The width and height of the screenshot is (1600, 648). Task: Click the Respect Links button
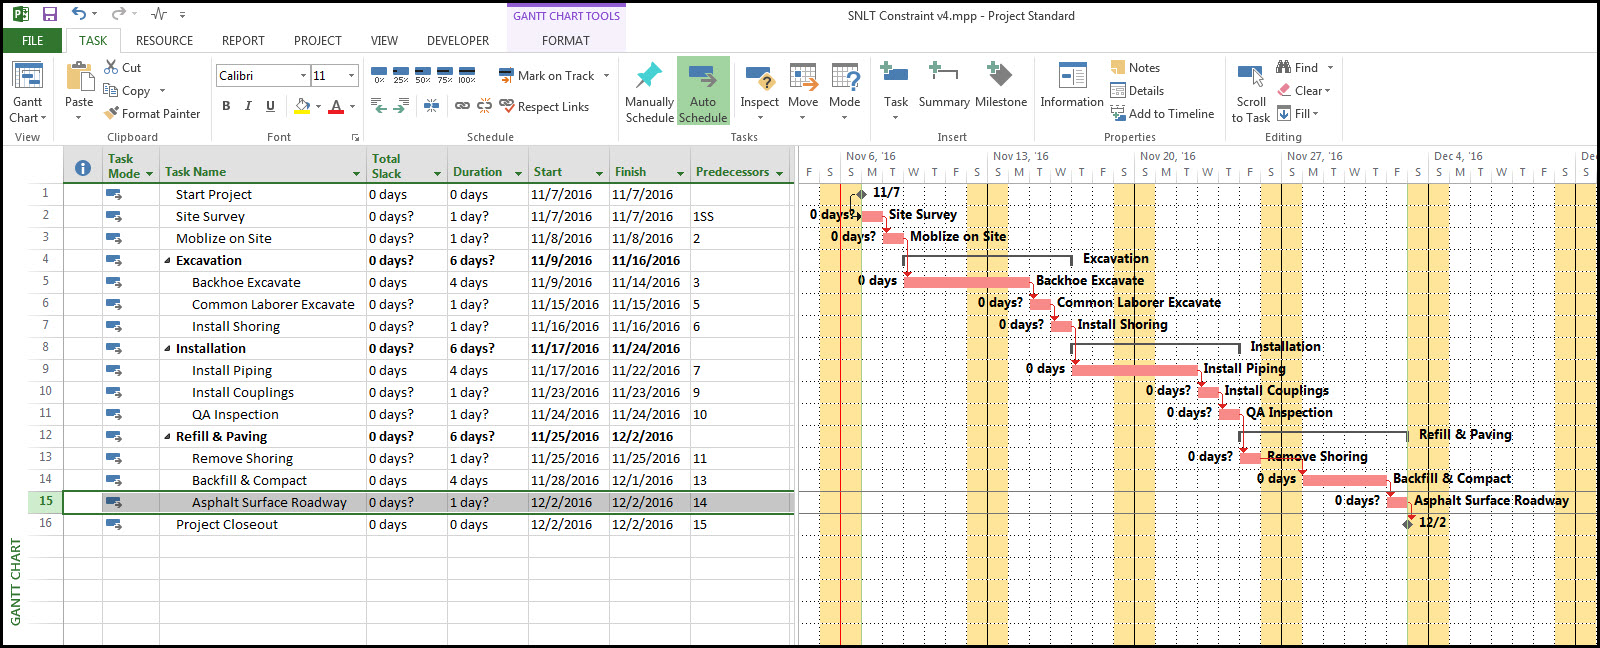[544, 106]
